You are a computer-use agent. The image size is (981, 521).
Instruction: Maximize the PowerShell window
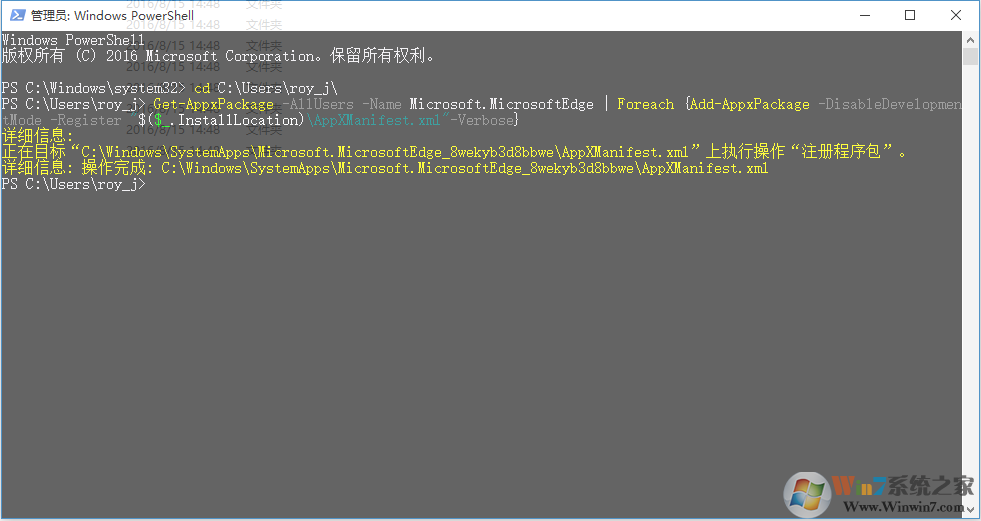(910, 15)
